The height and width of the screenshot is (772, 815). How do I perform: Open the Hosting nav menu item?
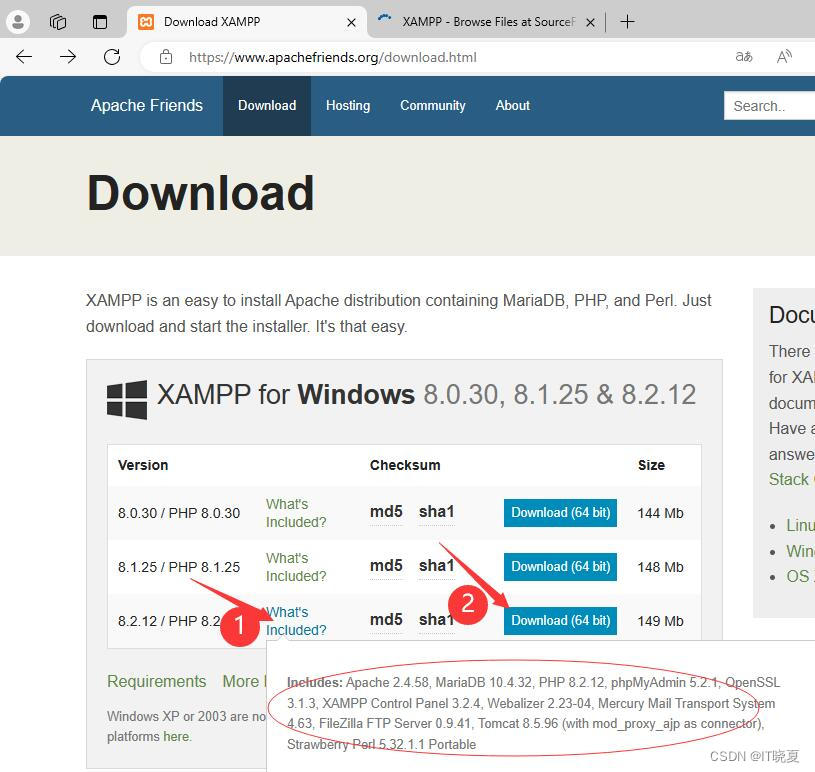(348, 106)
